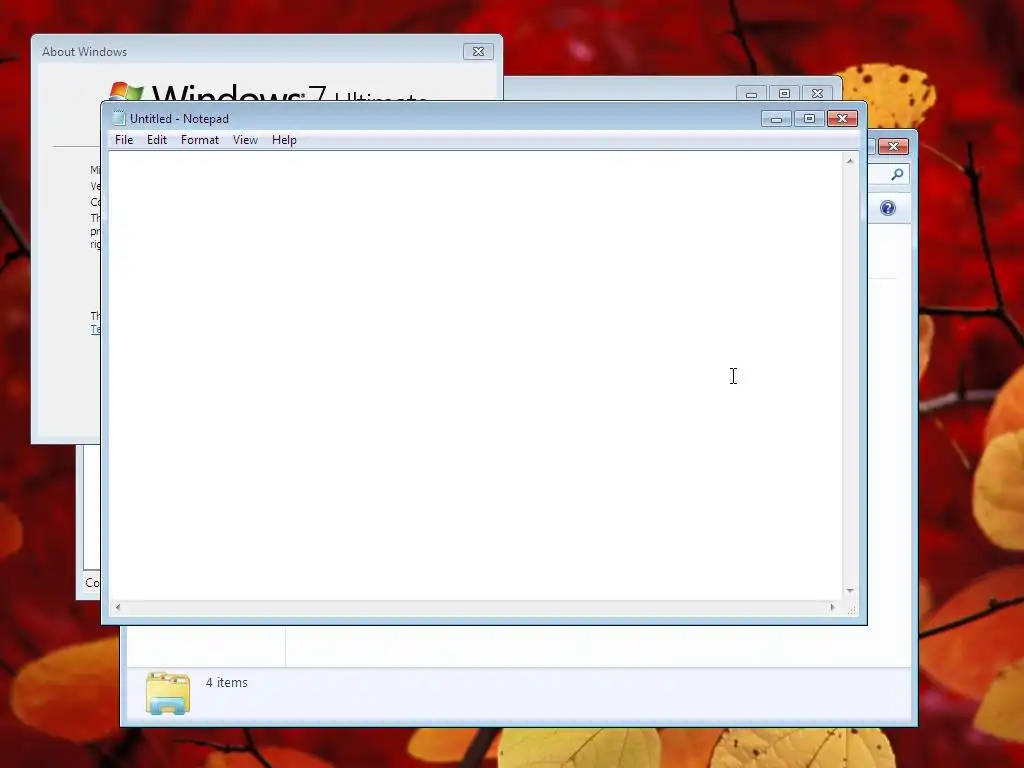Open the Format menu in Notepad
The height and width of the screenshot is (768, 1024).
coord(200,140)
